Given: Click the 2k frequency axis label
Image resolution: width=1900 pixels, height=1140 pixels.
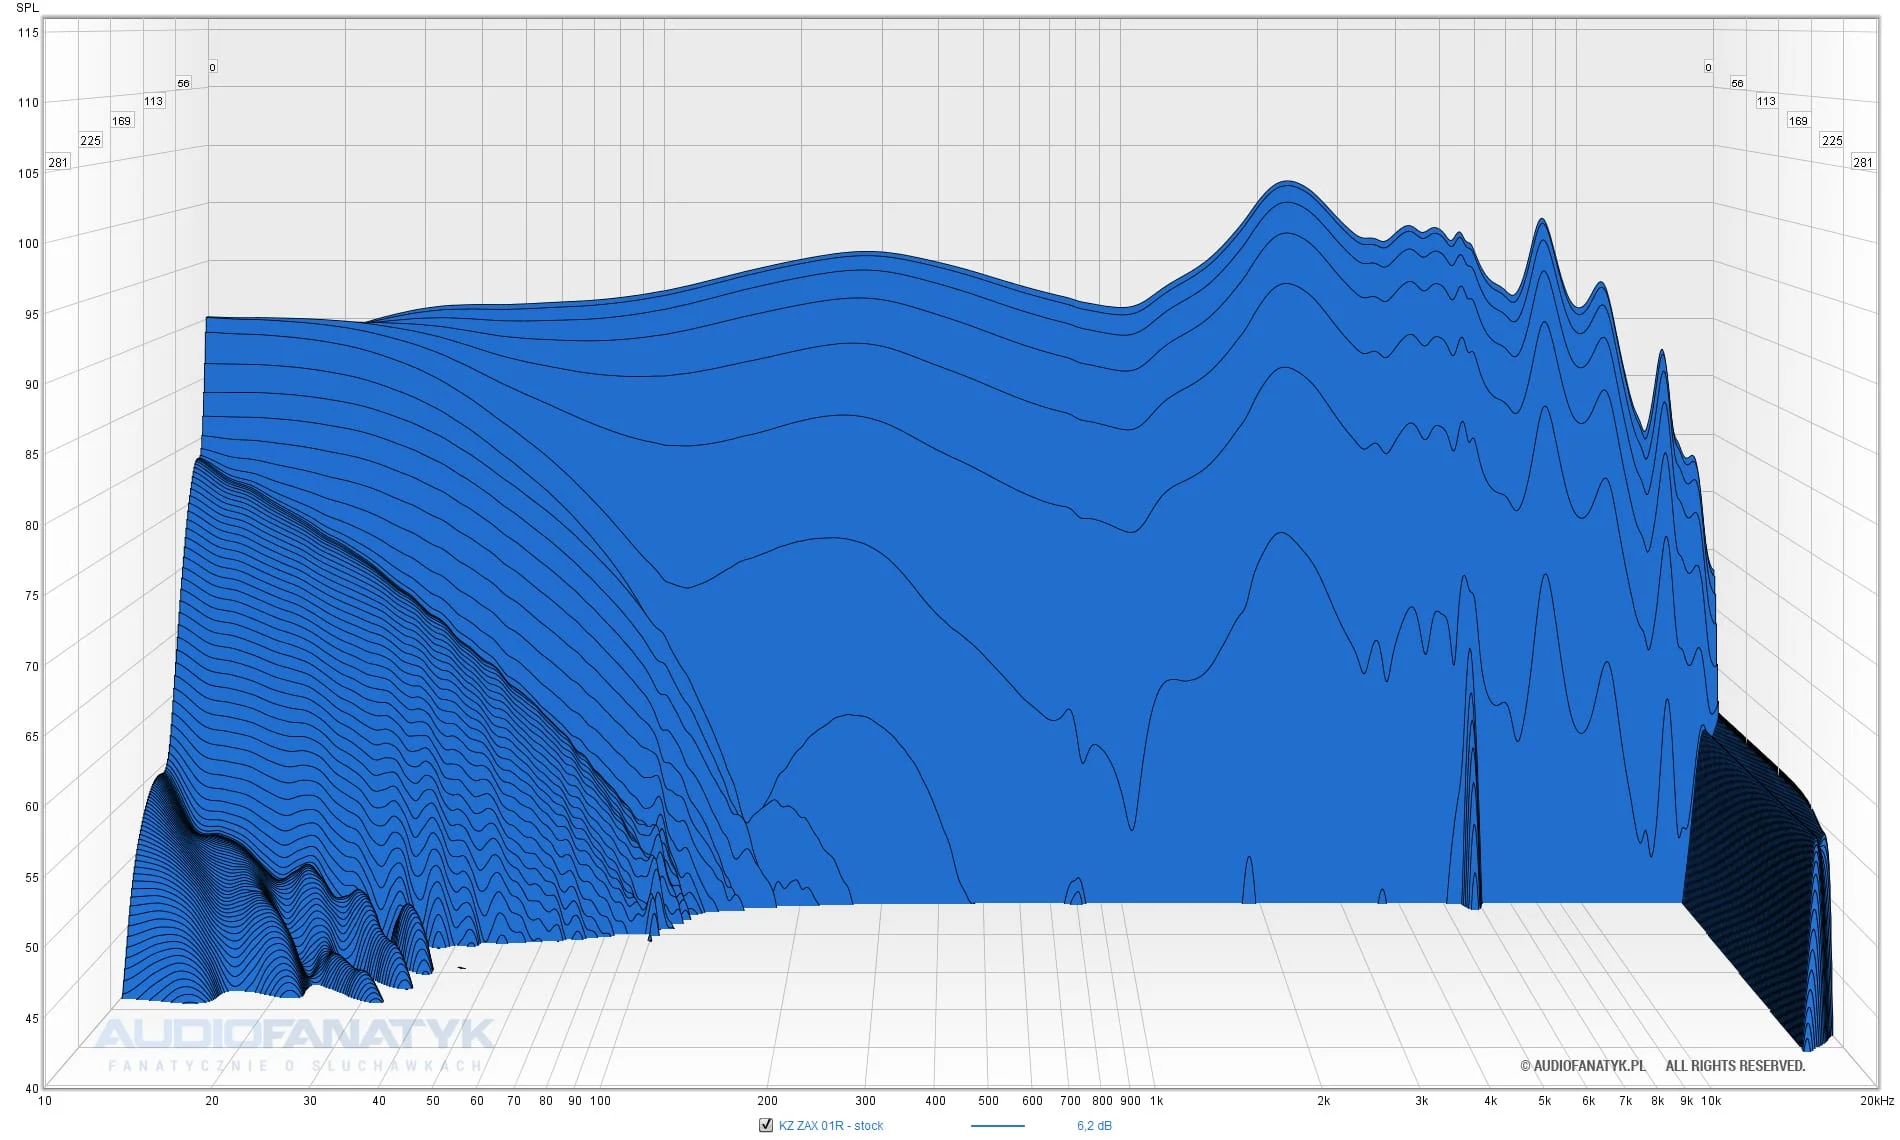Looking at the screenshot, I should tap(1323, 1101).
